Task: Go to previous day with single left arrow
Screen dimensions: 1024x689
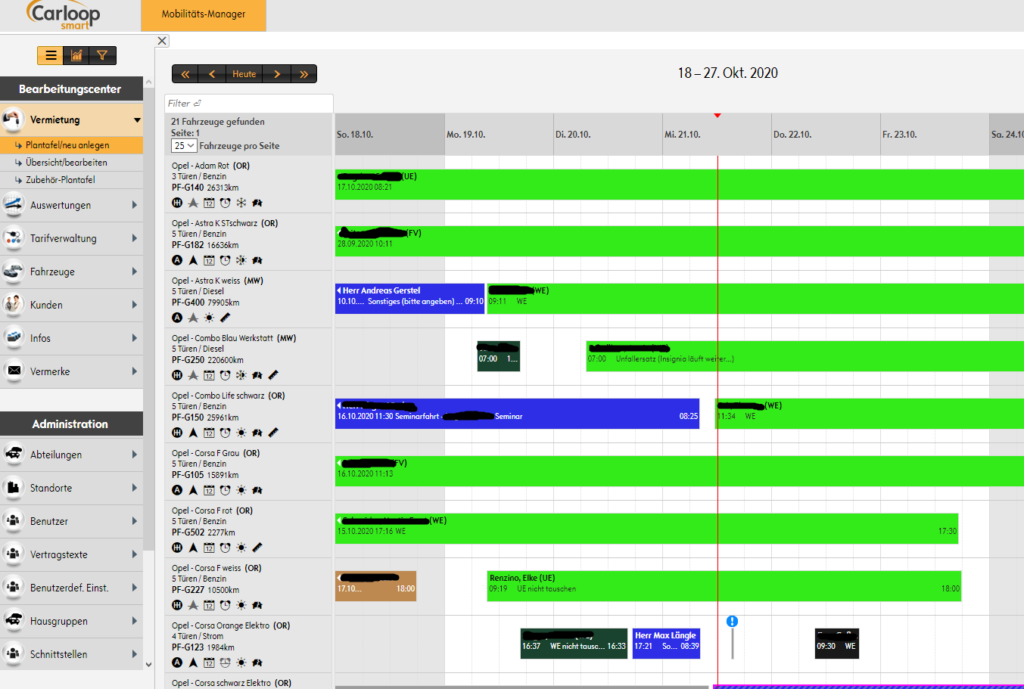Action: point(212,74)
